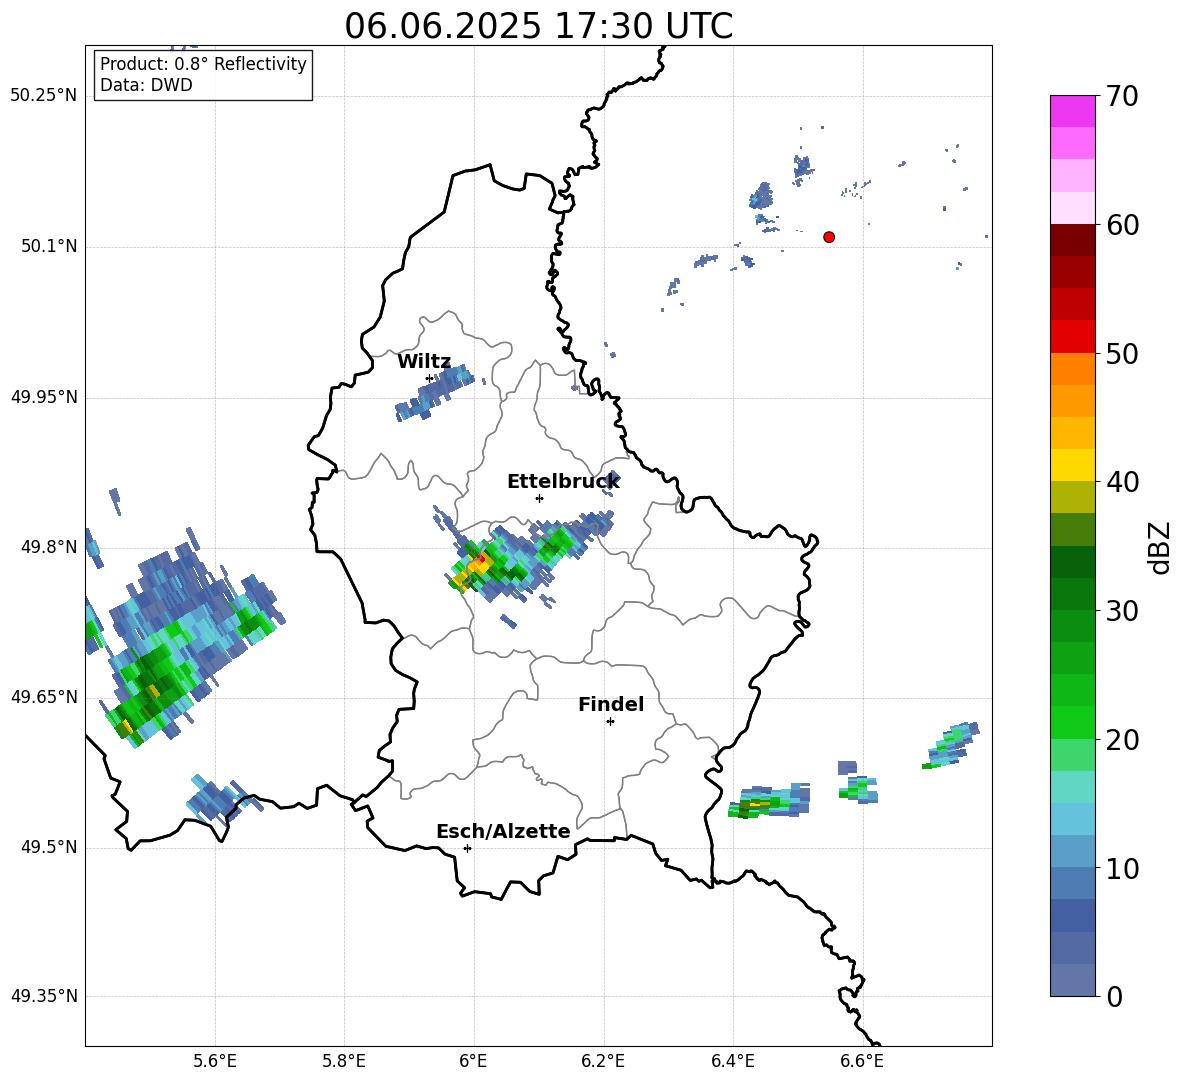Click the 30 label on the colorbar

pos(1122,611)
